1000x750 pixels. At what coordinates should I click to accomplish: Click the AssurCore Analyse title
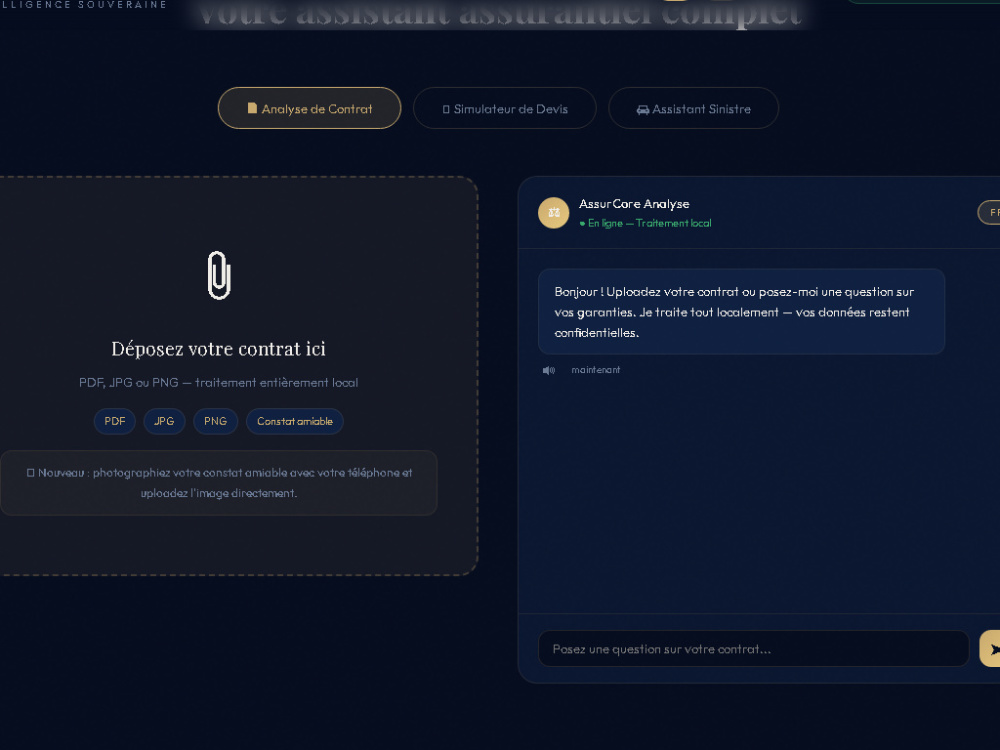click(x=634, y=204)
